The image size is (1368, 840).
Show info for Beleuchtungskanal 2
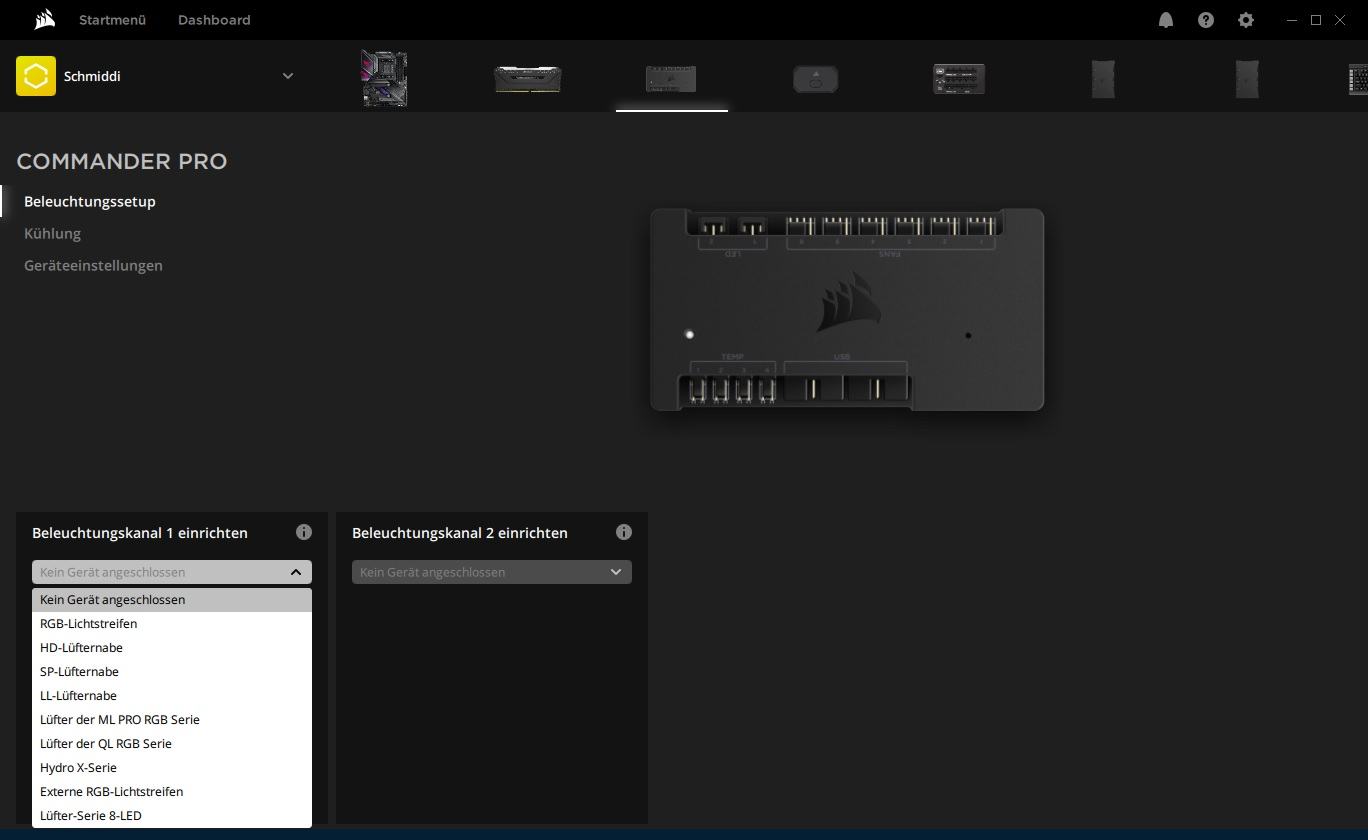point(624,532)
